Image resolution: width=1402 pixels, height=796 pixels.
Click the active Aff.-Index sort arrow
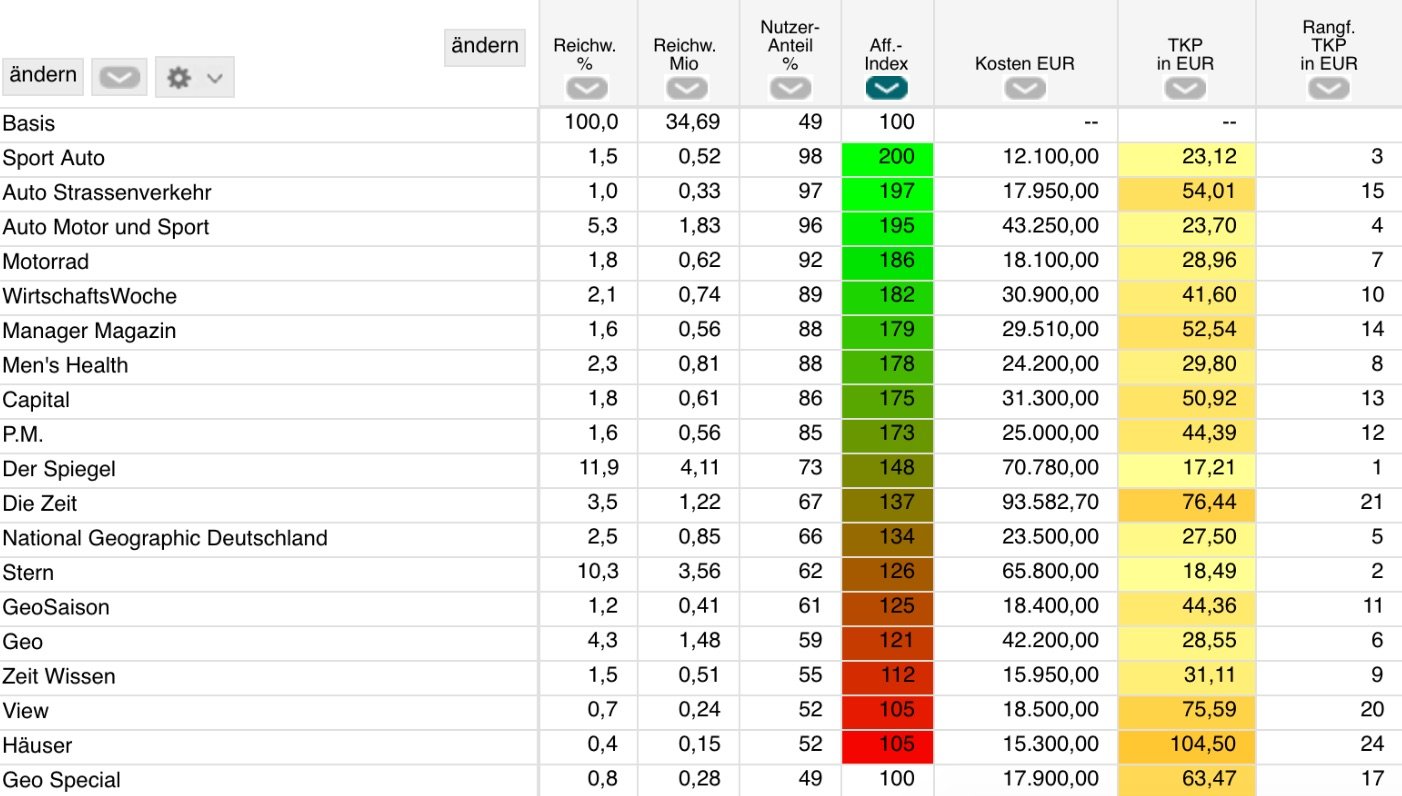click(x=887, y=89)
